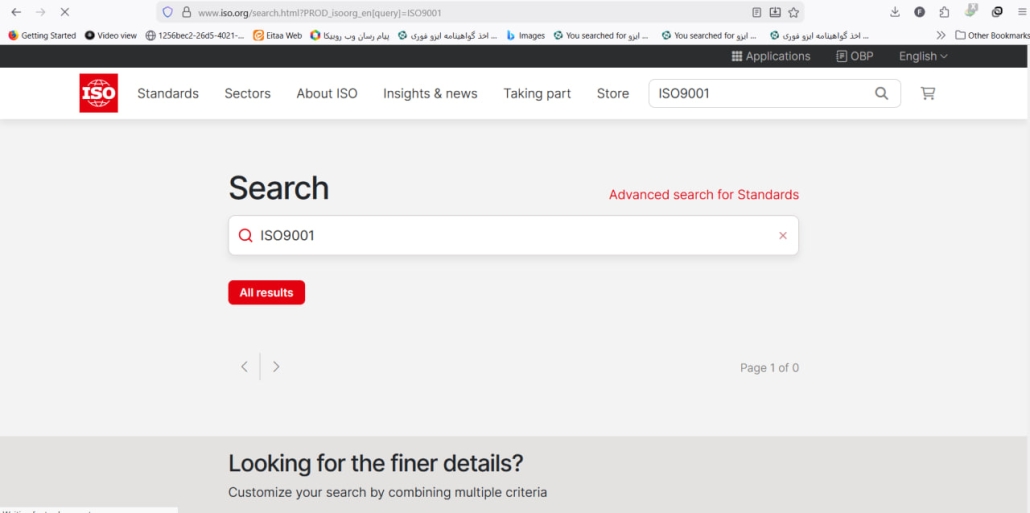
Task: Stop page loading with the X button
Action: click(x=65, y=12)
